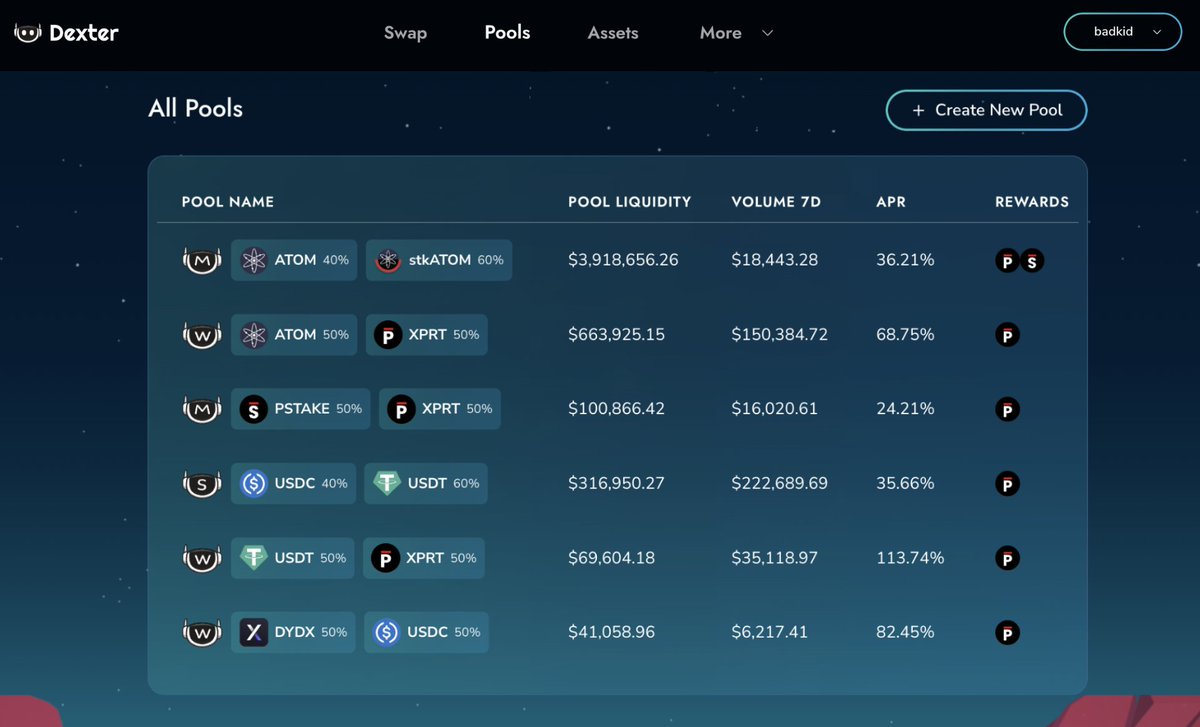
Task: Click the Pool Liquidity column header
Action: (x=630, y=202)
